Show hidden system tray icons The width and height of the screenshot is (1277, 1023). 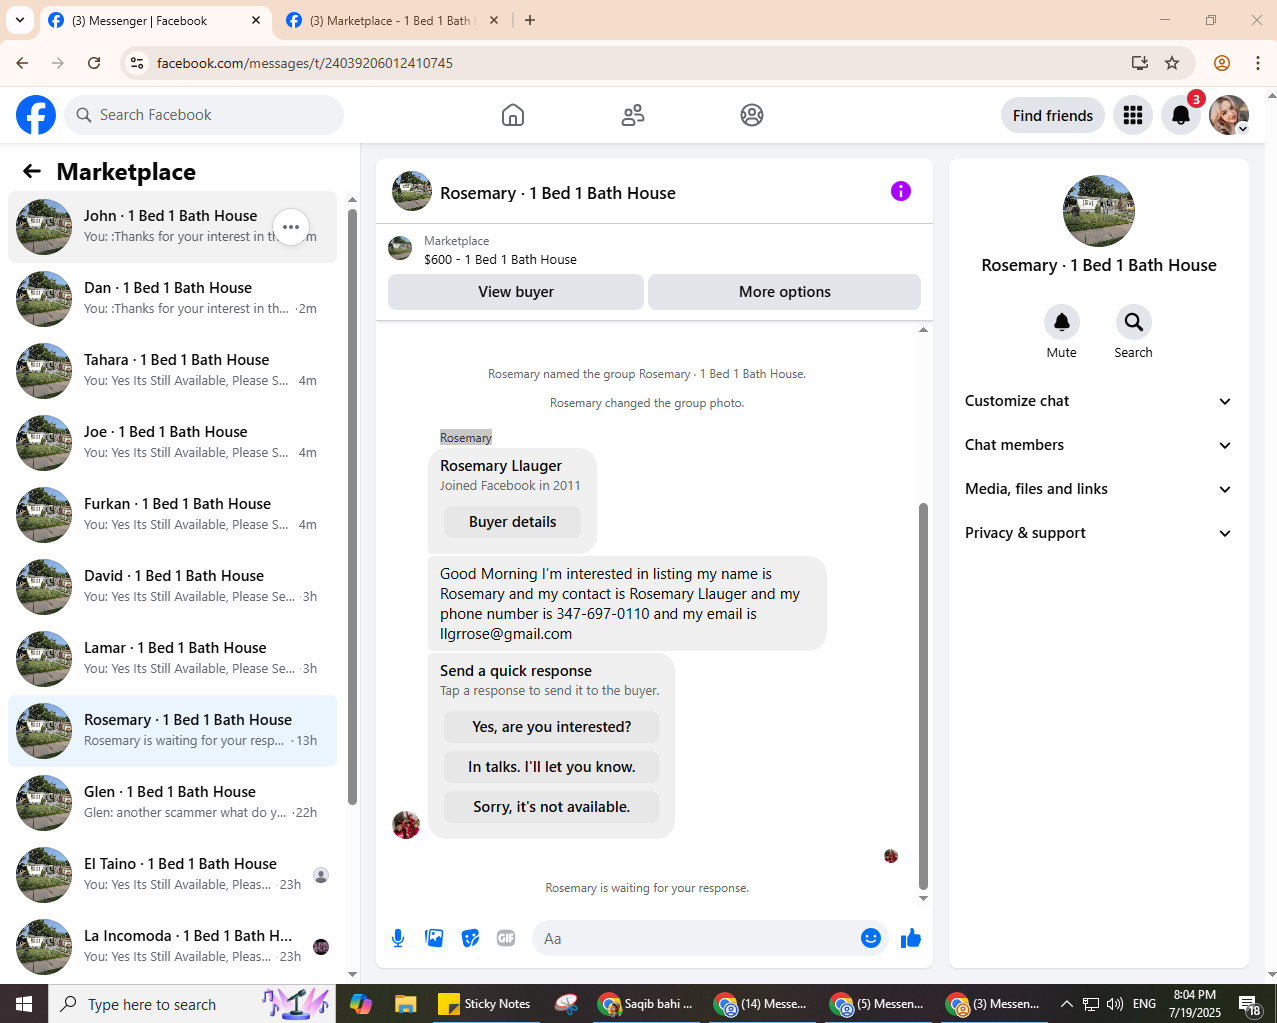(x=1066, y=1004)
